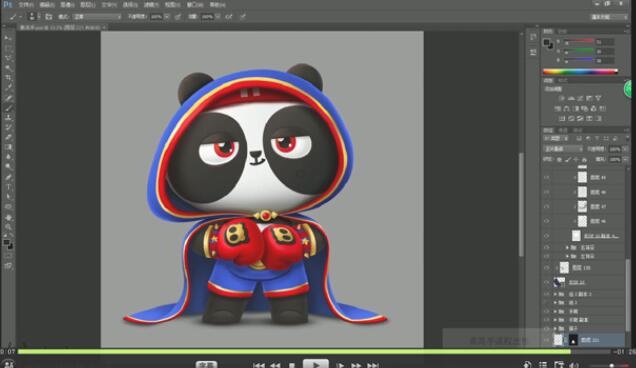Screen dimensions: 636x368
Task: Hide the selected 图层 221 layer
Action: pos(546,340)
